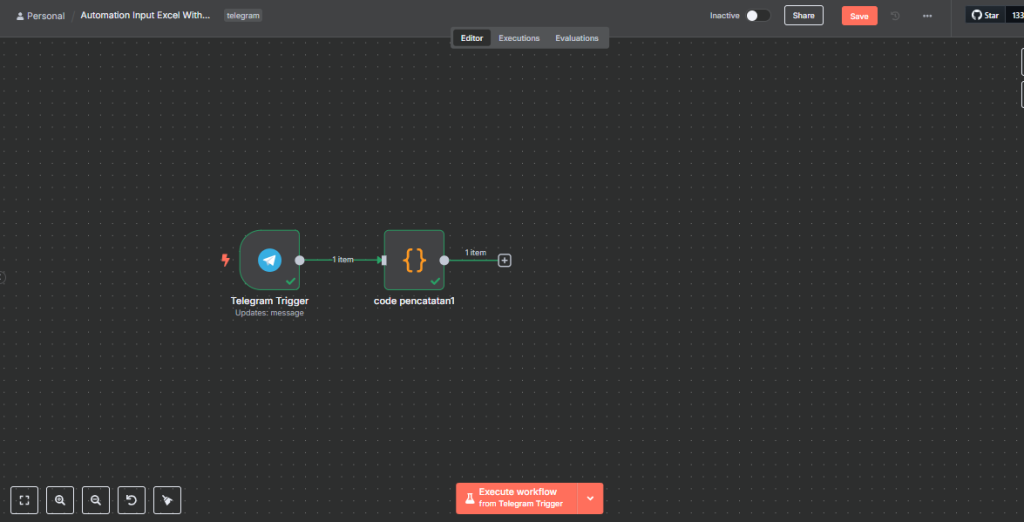
Task: Click the Save button
Action: pos(859,16)
